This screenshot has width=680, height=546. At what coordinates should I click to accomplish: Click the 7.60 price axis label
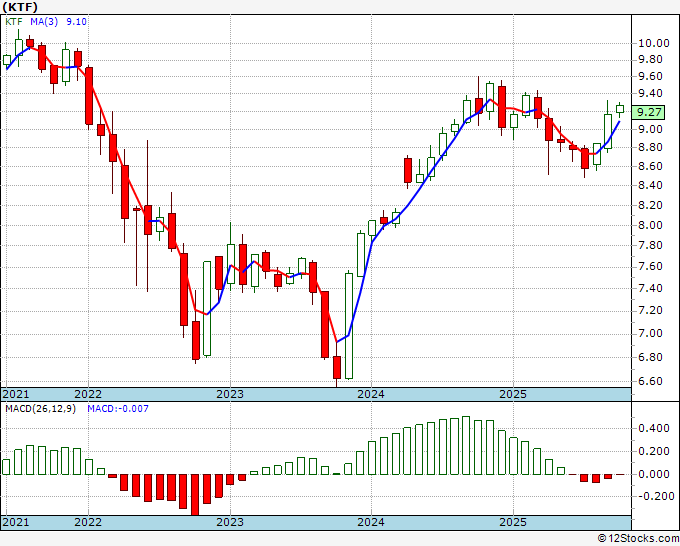click(x=650, y=266)
